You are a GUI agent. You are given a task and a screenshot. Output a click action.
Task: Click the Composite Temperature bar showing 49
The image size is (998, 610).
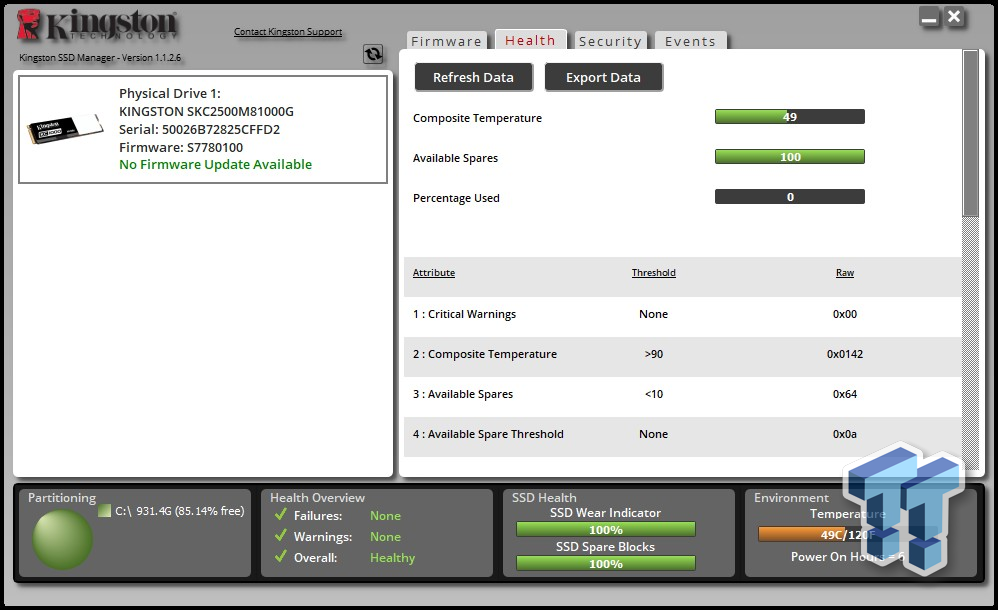click(x=789, y=117)
